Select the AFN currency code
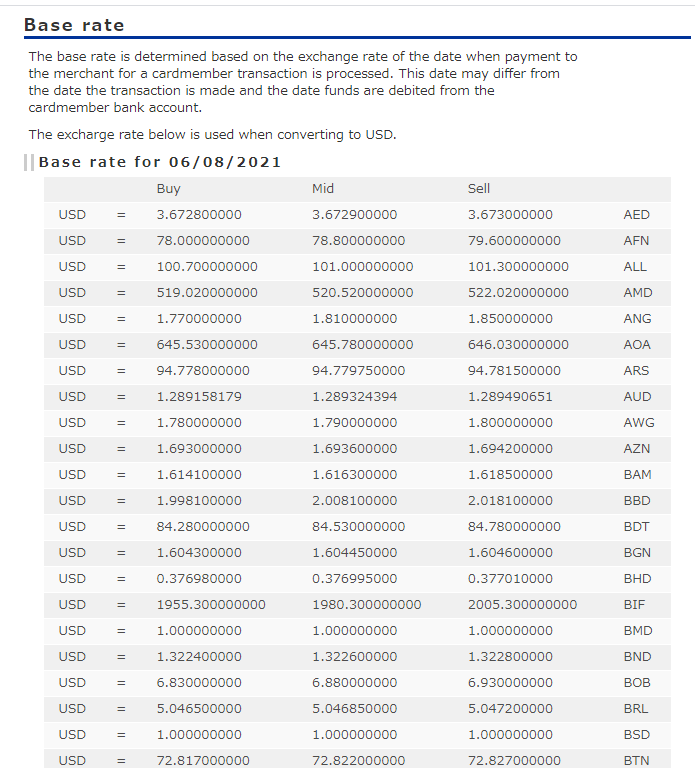Viewport: 695px width, 768px height. [636, 240]
